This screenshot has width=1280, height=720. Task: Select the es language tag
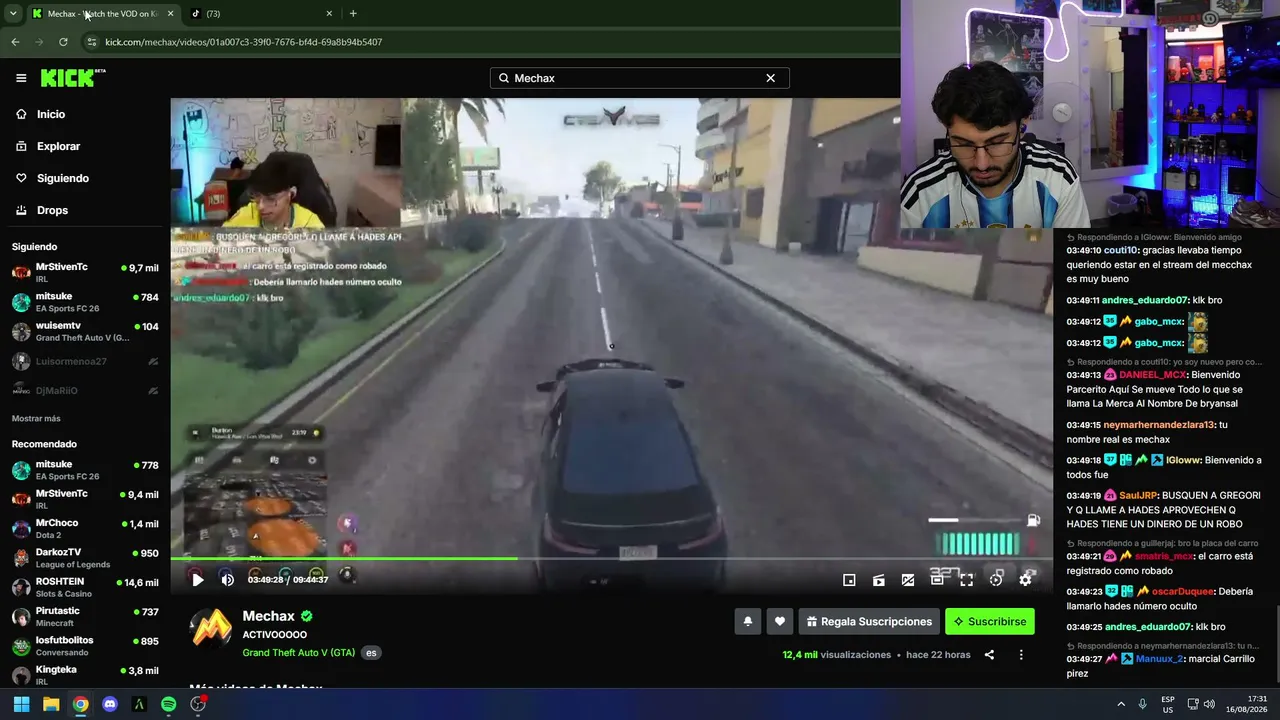(x=371, y=653)
